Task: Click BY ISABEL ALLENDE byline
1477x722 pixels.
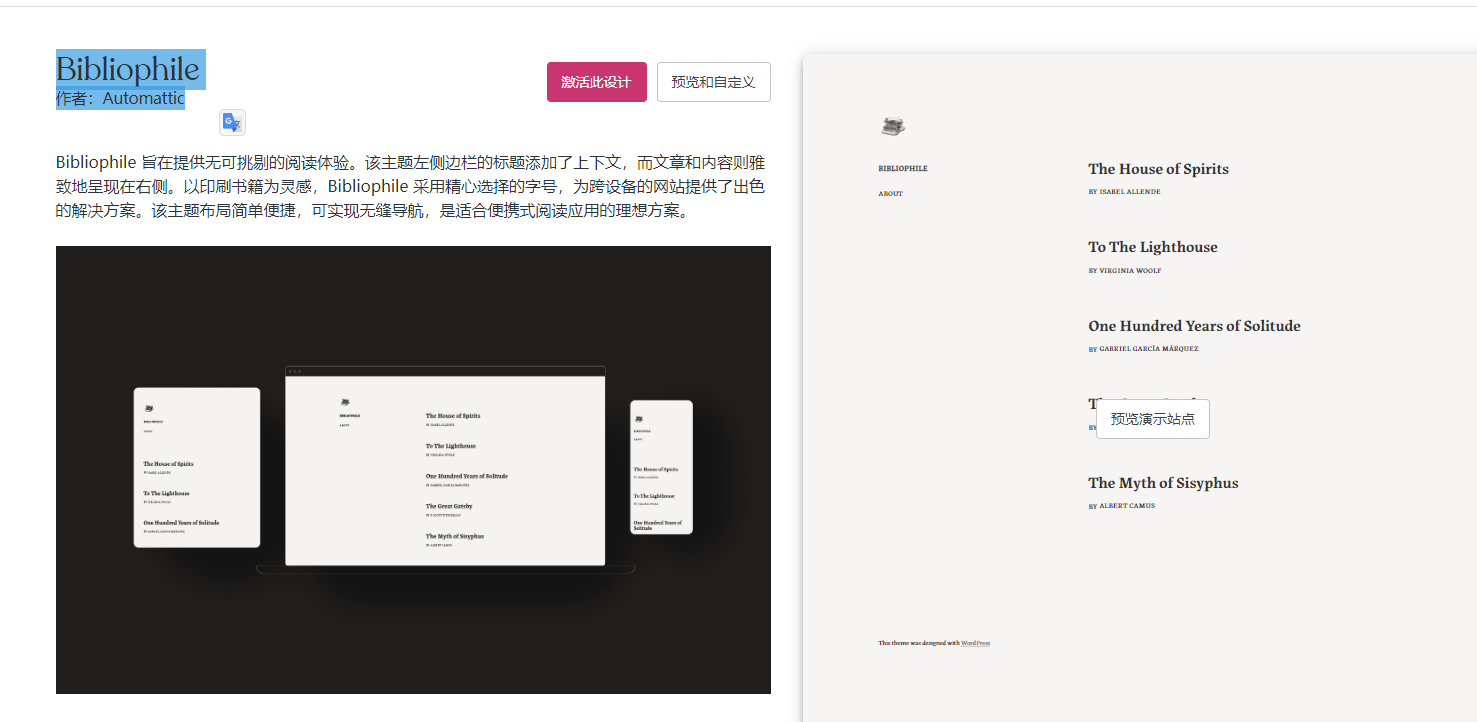Action: (1124, 191)
